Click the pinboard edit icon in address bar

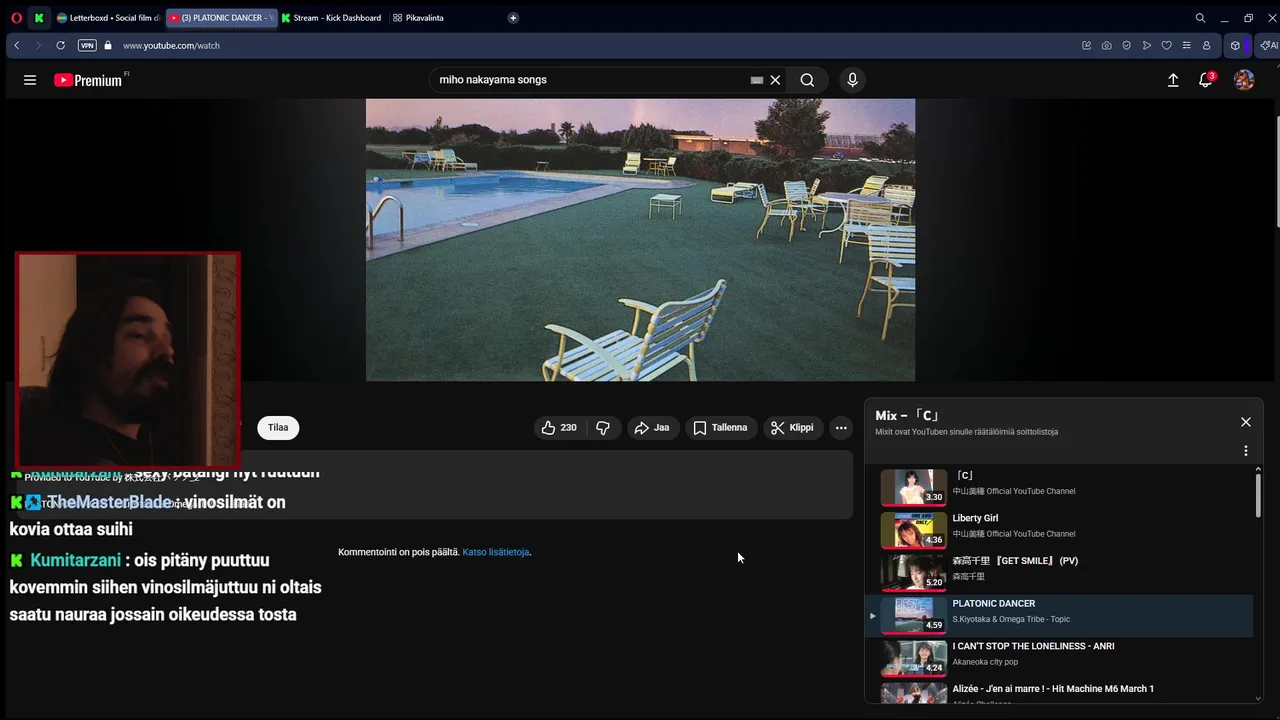(x=1086, y=45)
